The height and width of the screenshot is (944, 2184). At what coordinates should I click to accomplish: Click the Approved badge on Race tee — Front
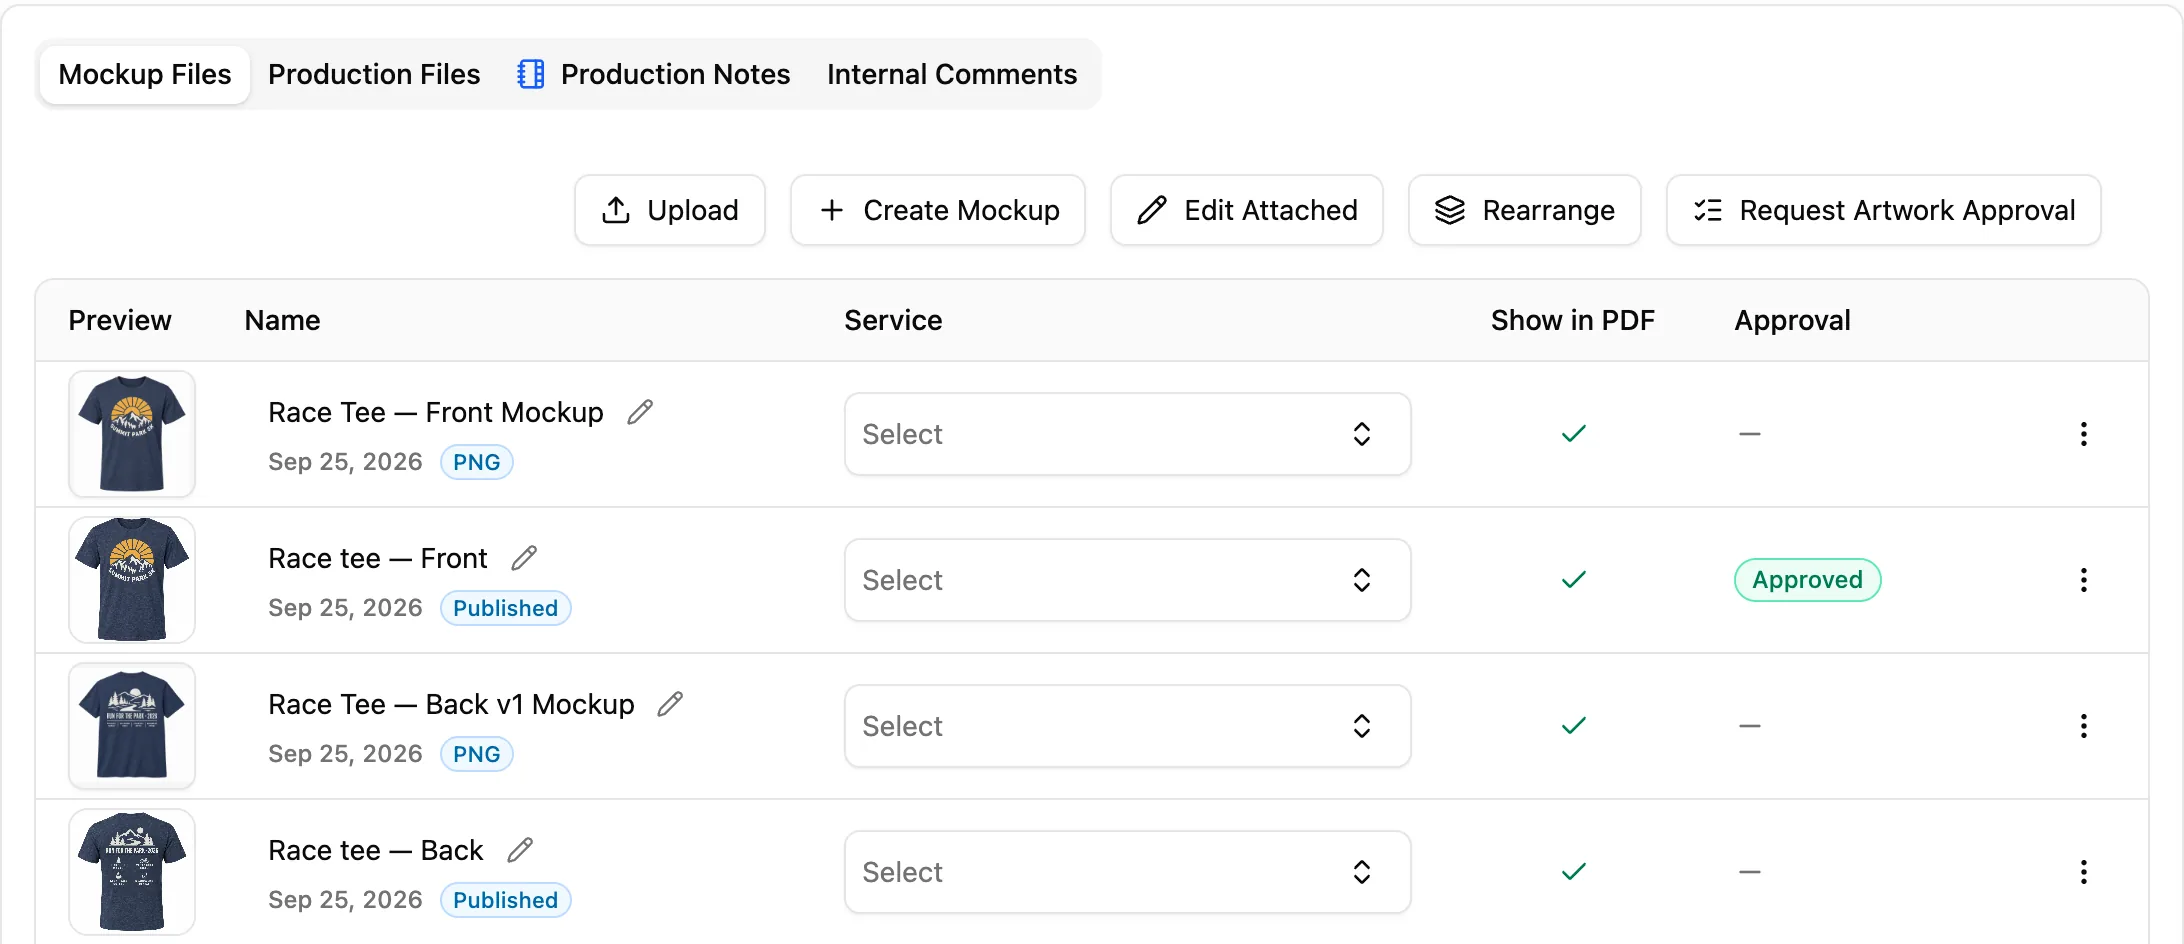coord(1808,580)
